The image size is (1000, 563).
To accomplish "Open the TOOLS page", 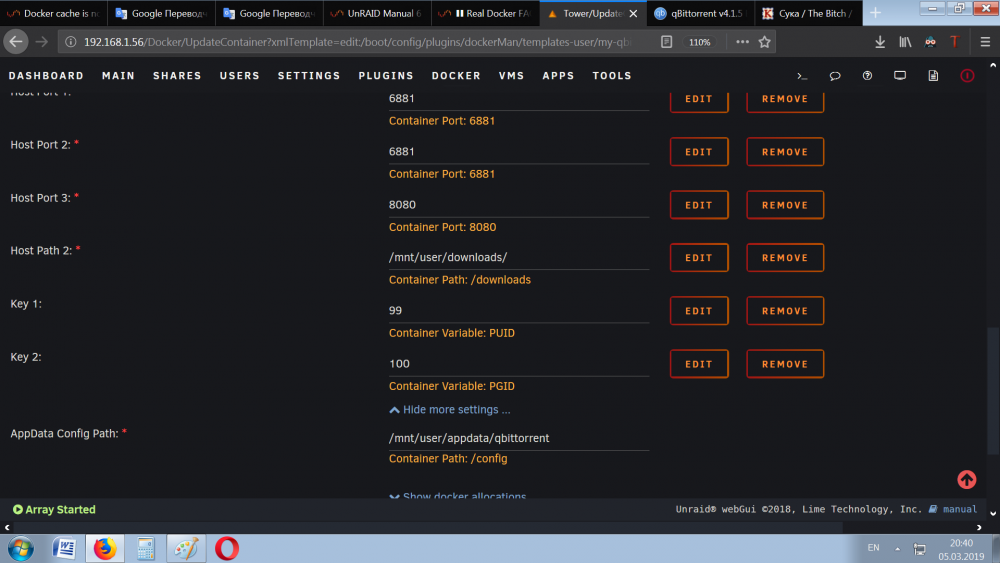I will click(612, 76).
